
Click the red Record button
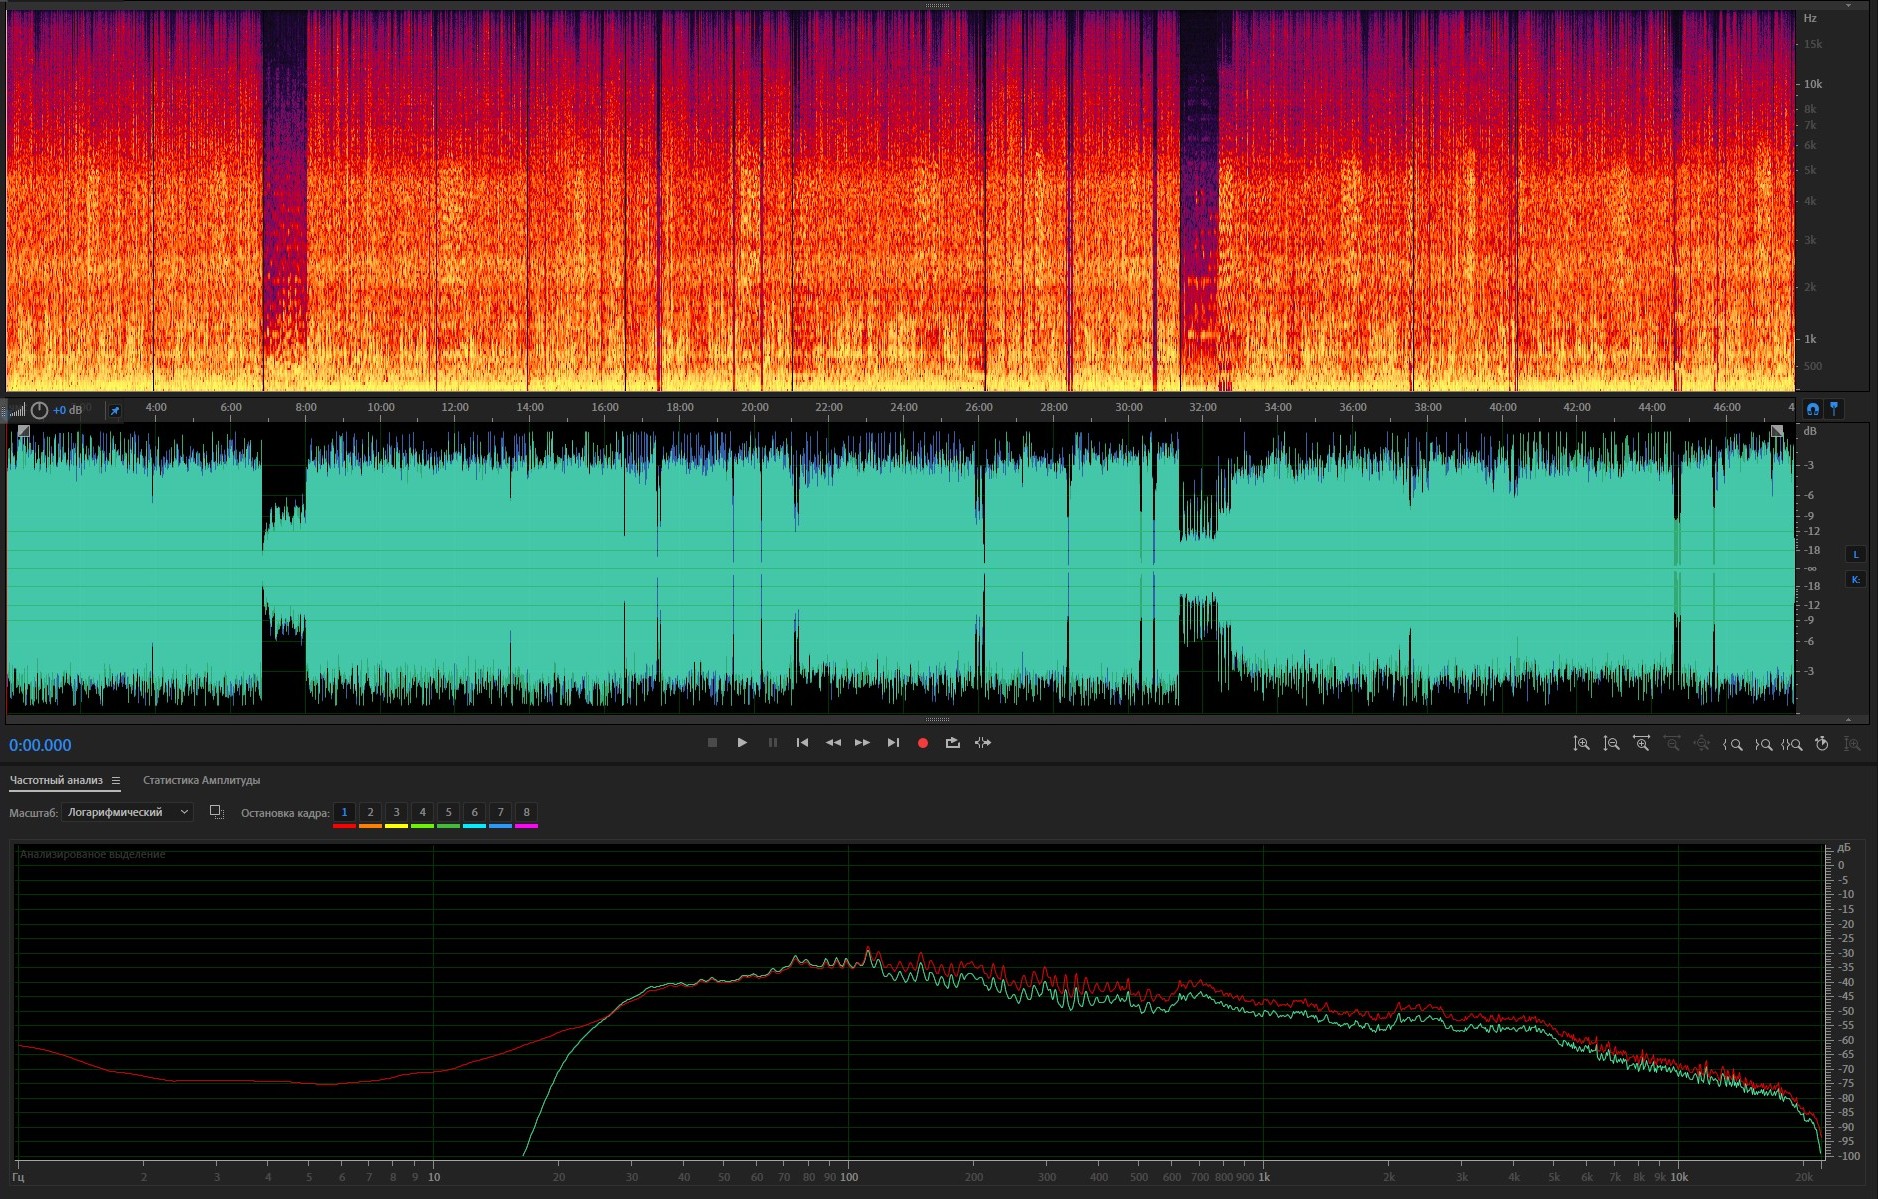[923, 743]
